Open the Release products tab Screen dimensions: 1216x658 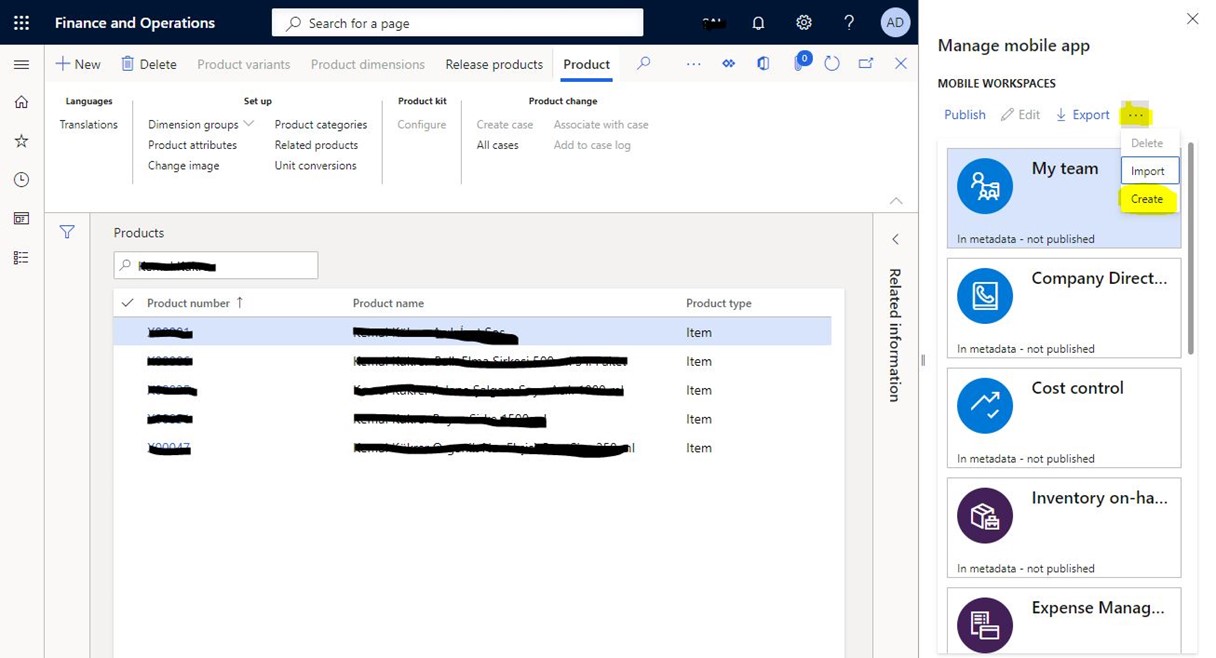click(494, 64)
